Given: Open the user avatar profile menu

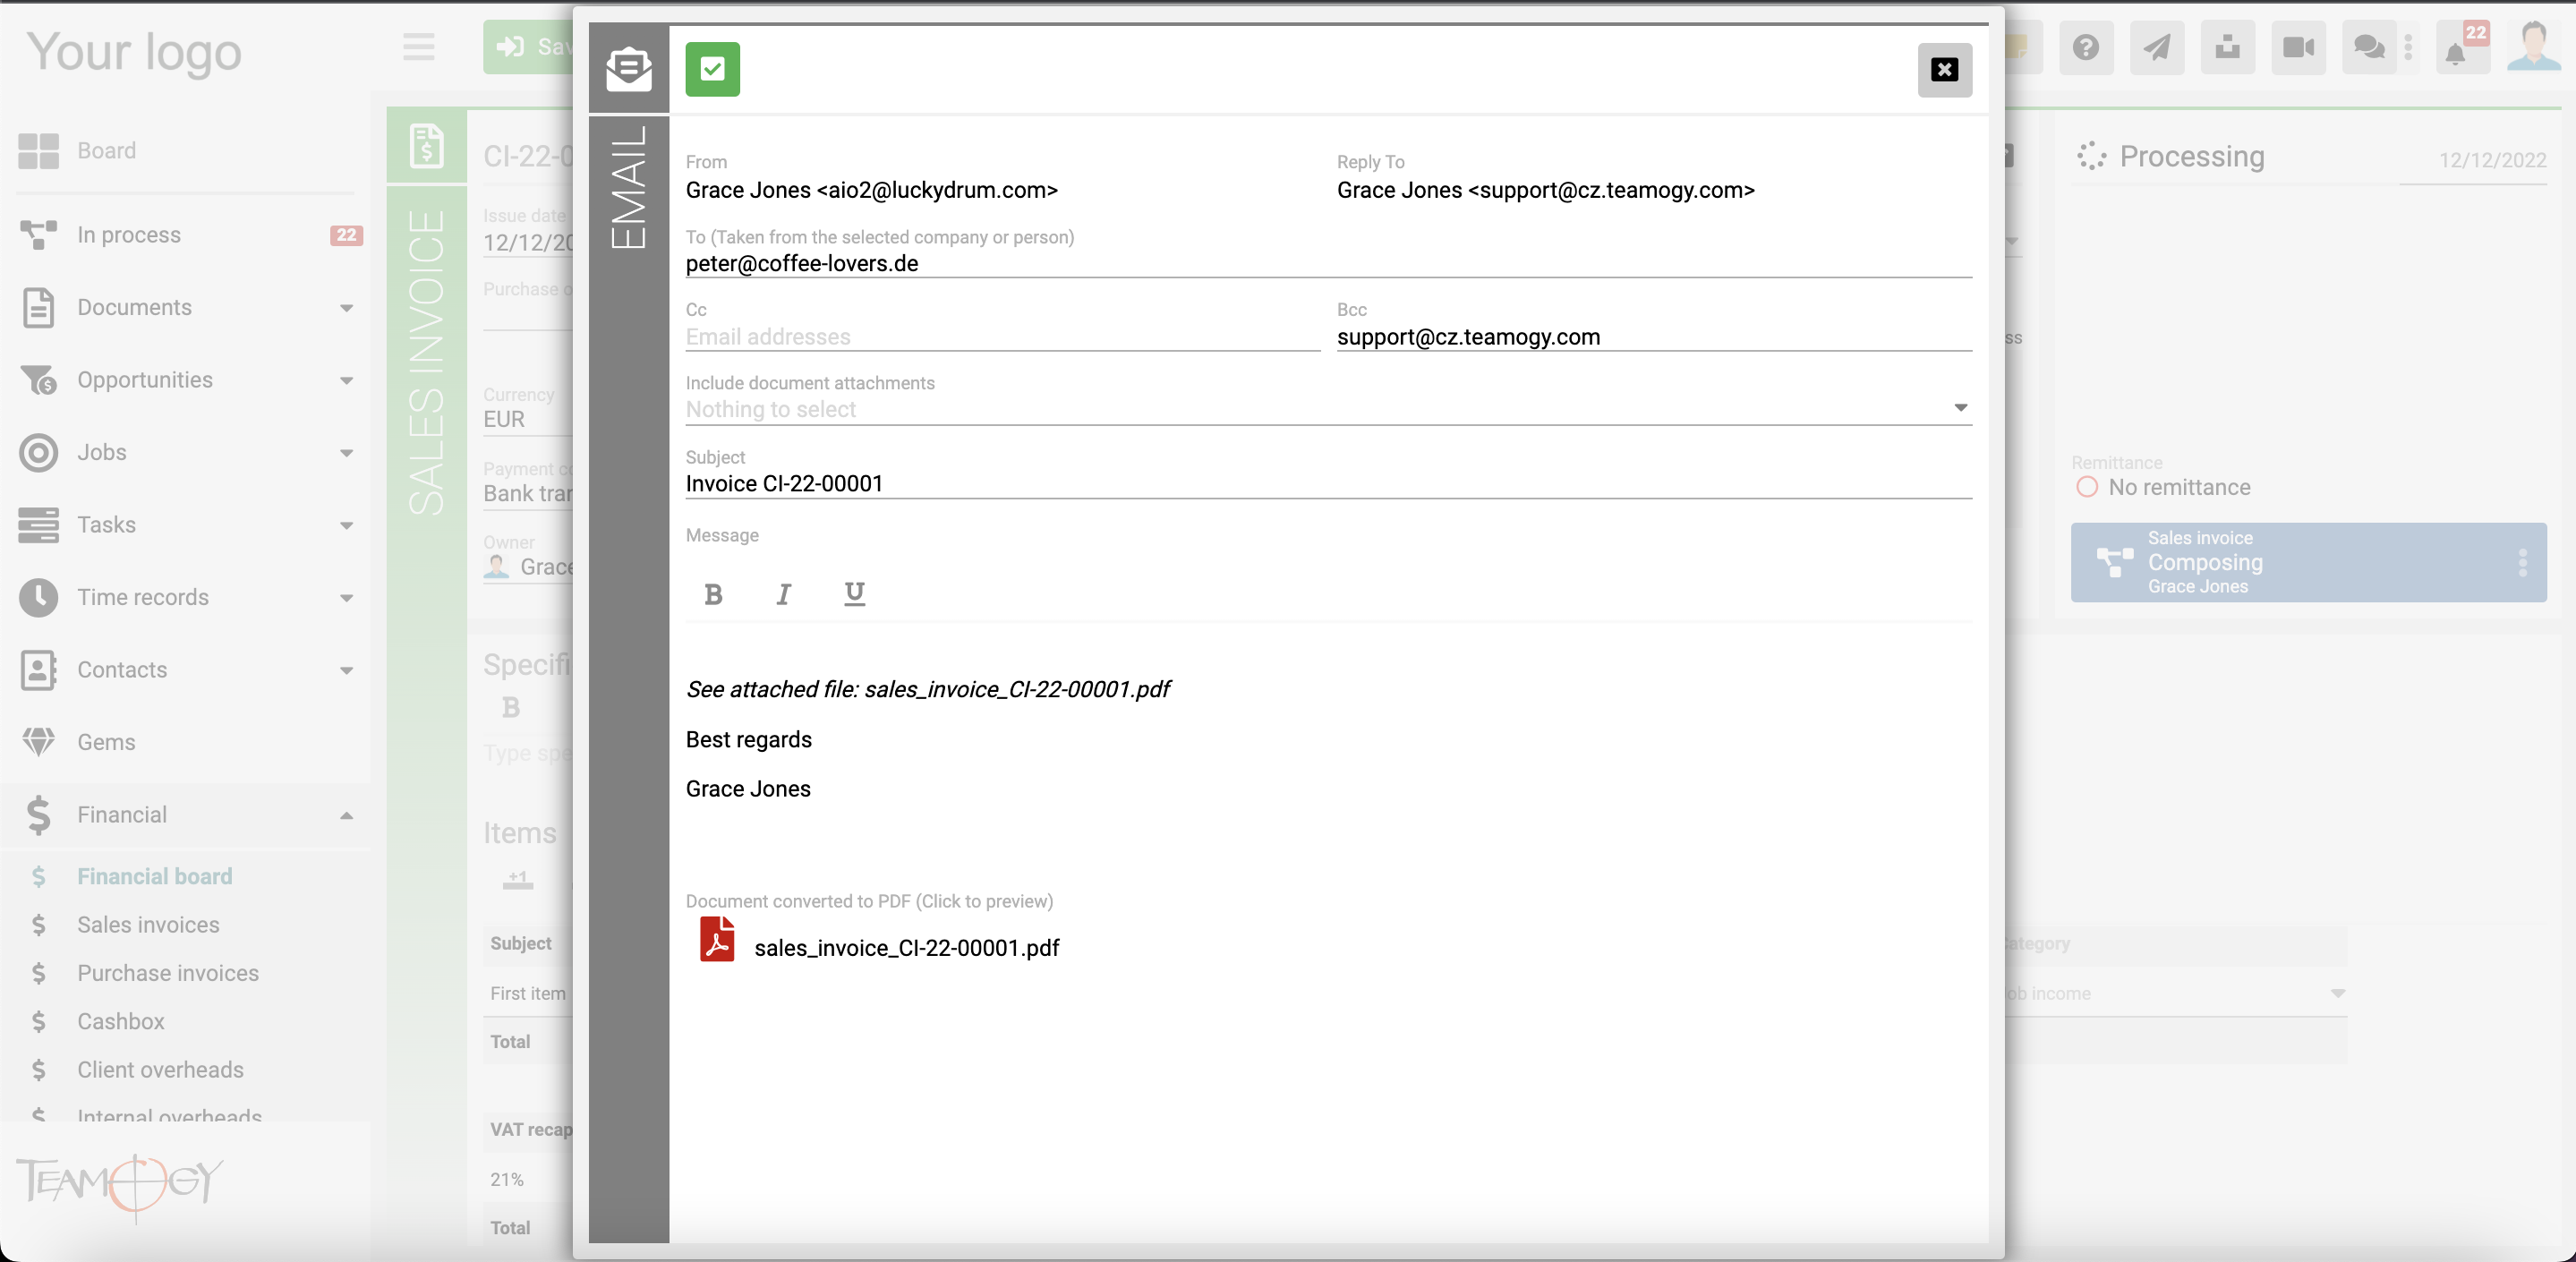Looking at the screenshot, I should [2533, 47].
